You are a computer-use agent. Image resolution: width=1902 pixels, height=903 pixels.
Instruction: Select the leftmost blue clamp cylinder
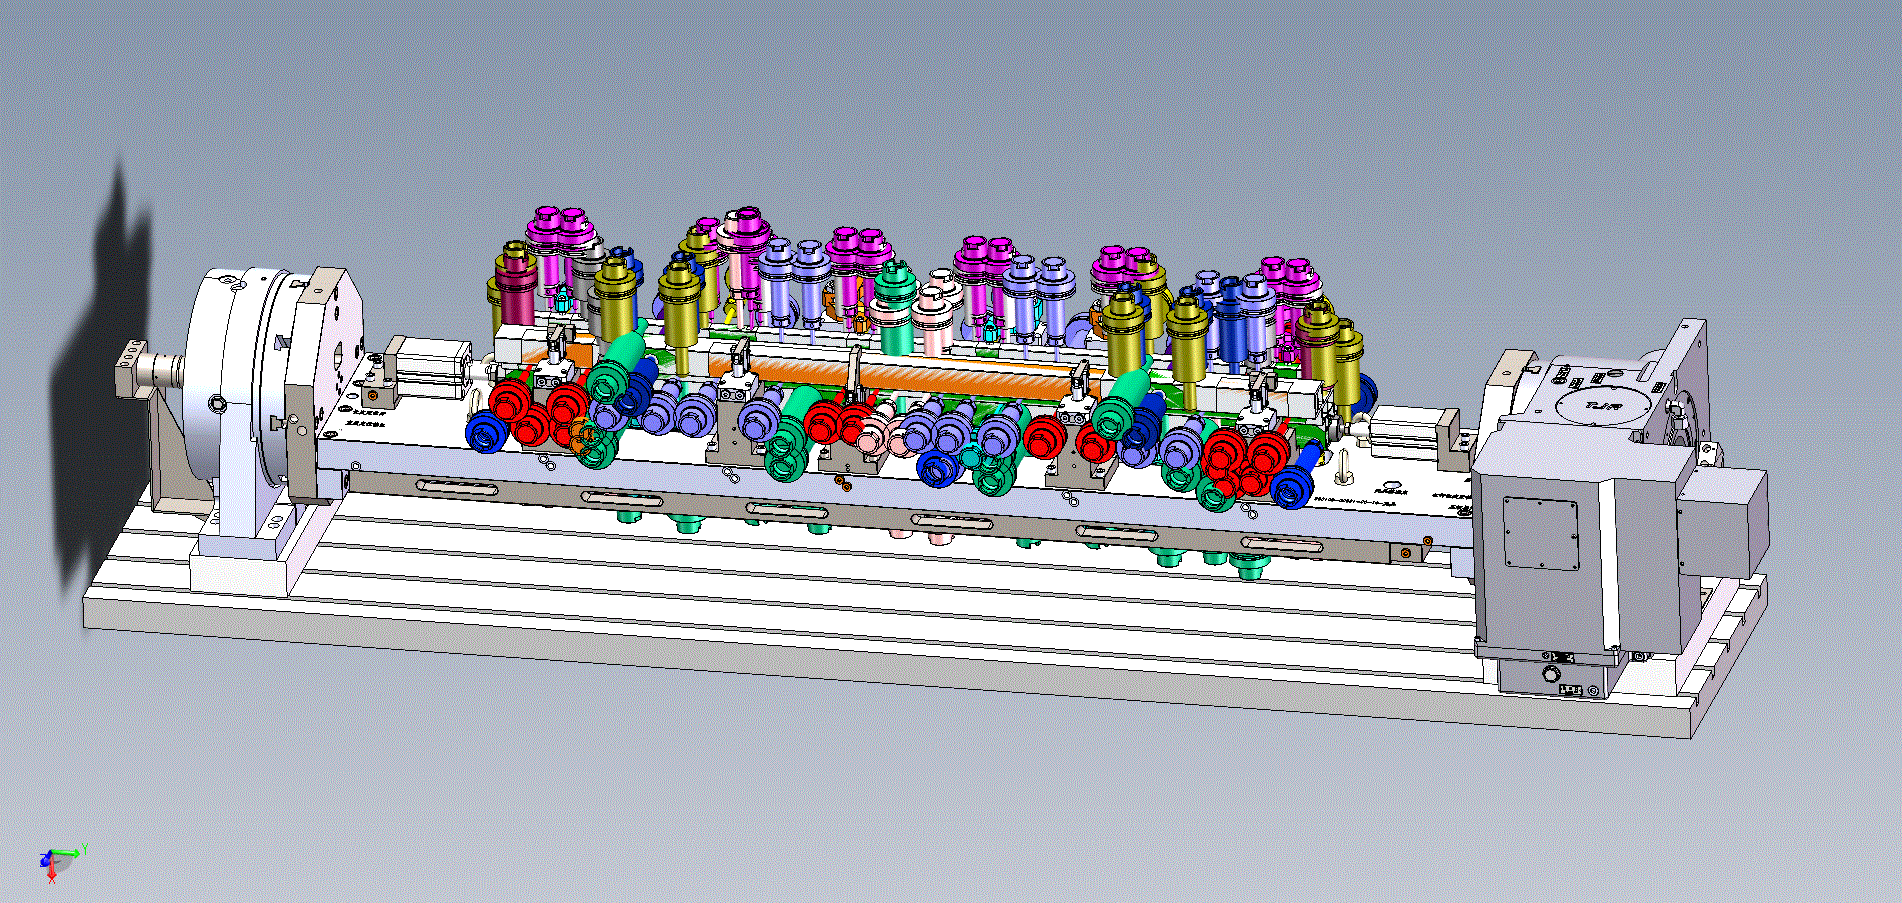[486, 434]
